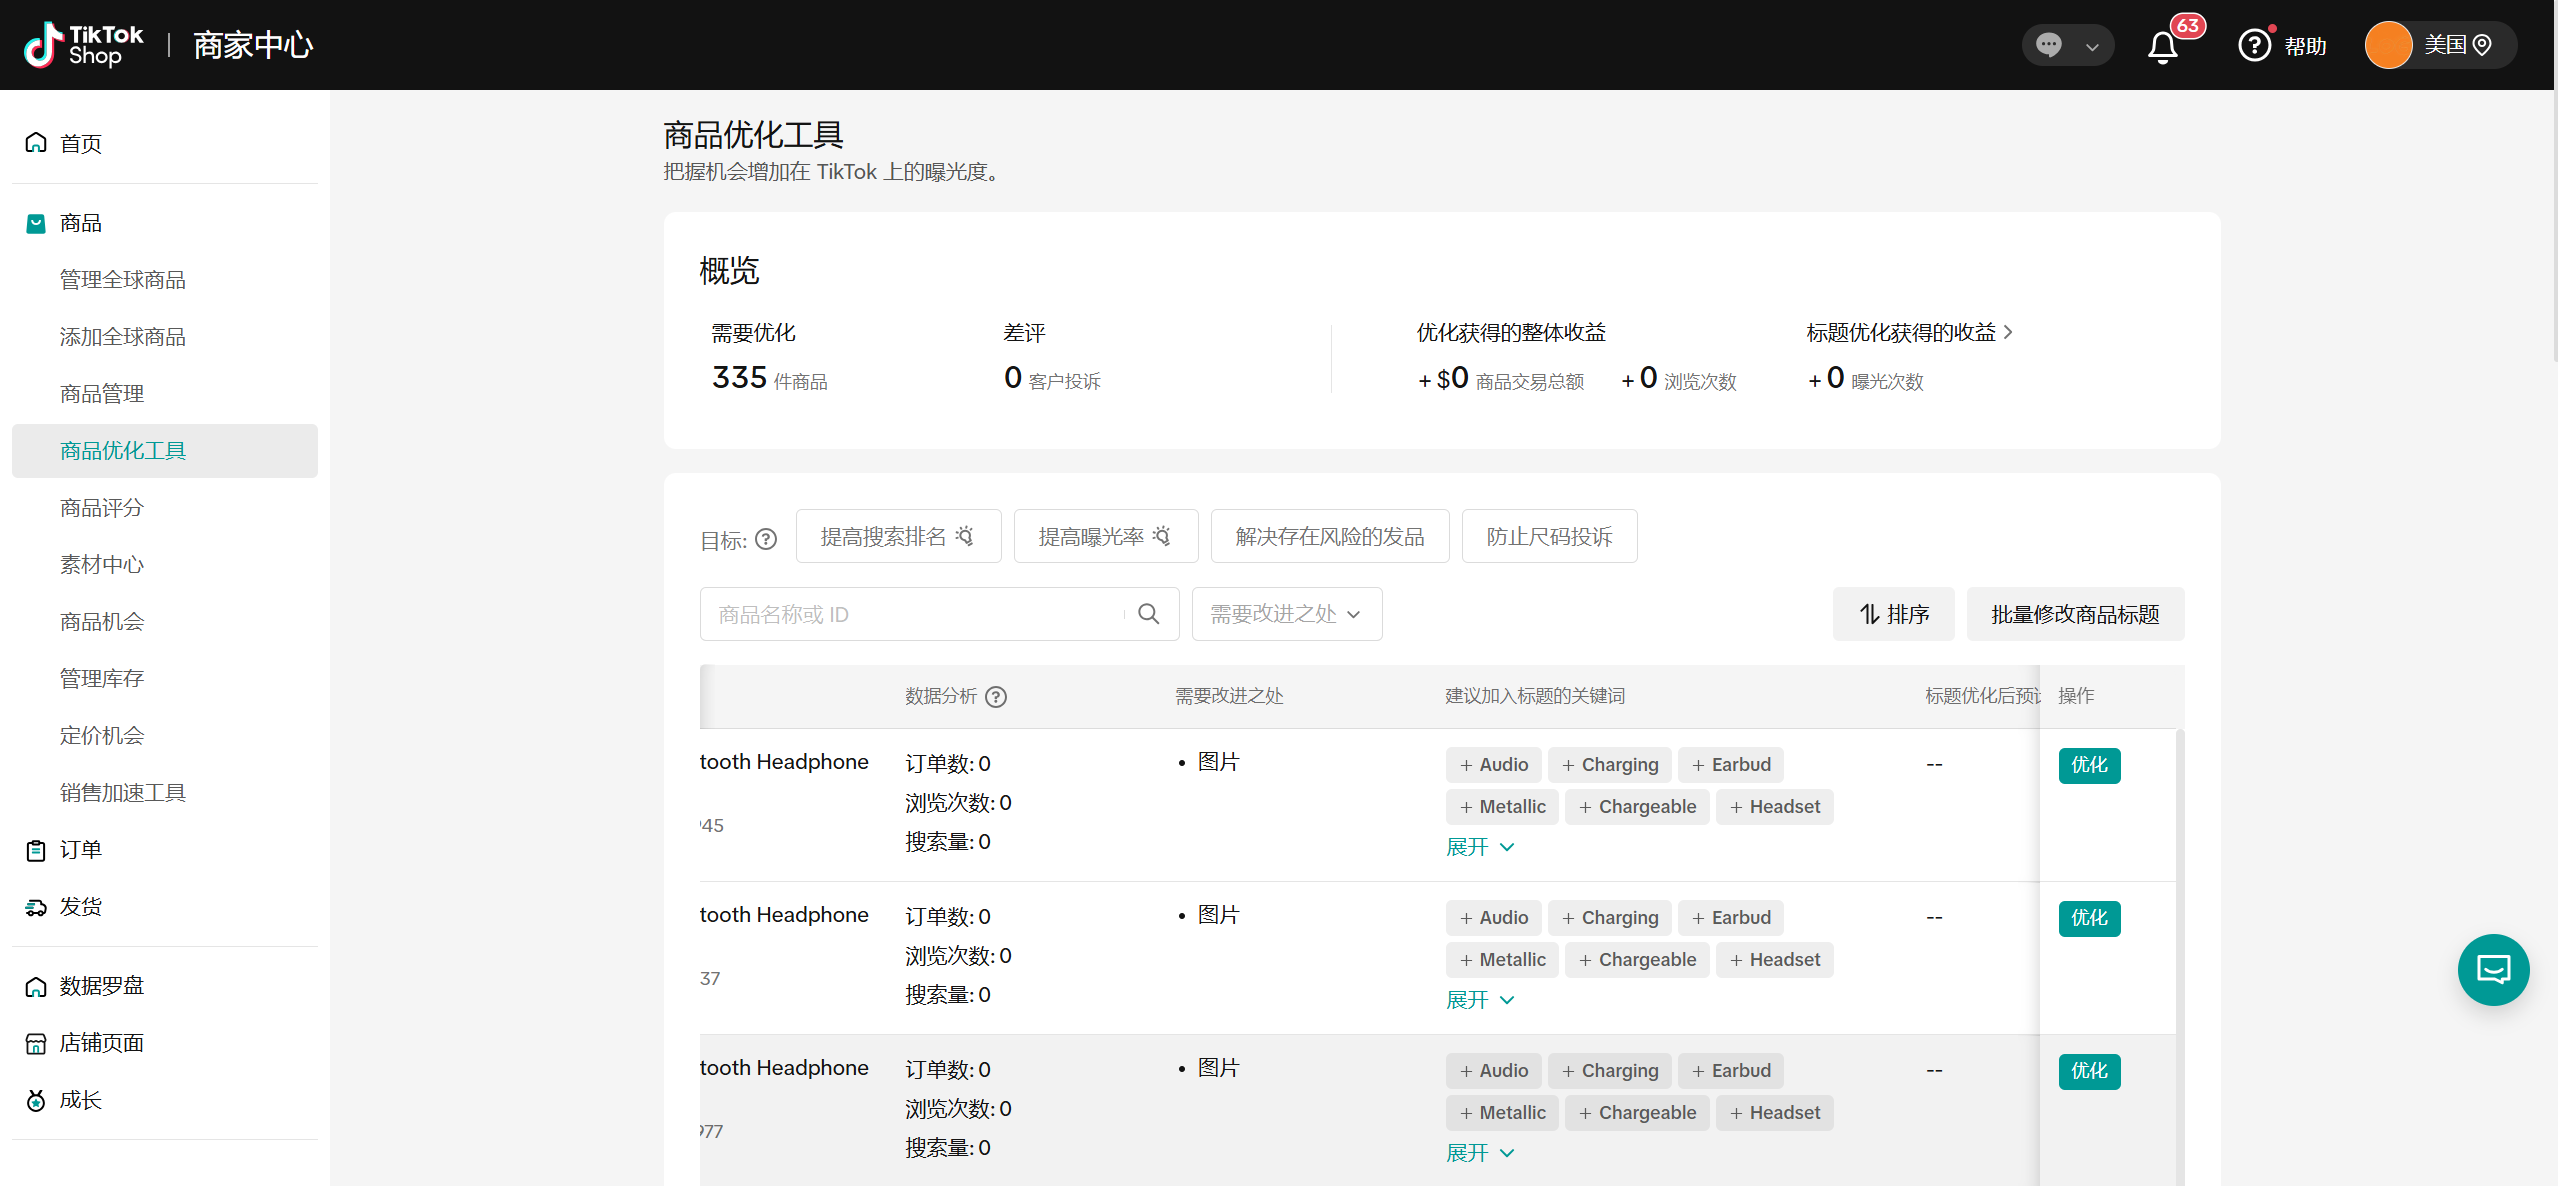Click the chat messages icon in top bar

[x=2049, y=45]
